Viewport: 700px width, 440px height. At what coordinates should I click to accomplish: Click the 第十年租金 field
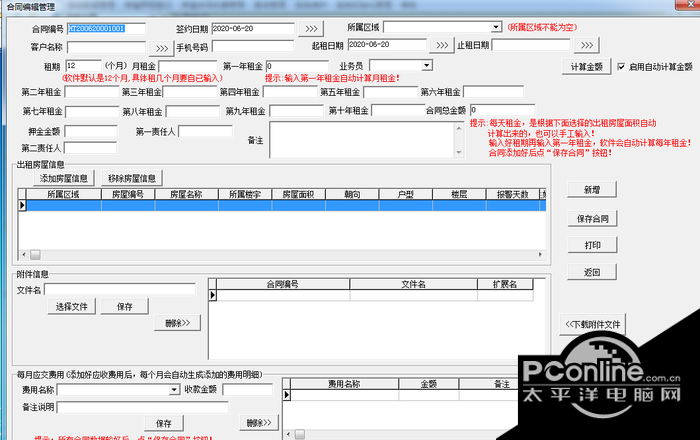(398, 110)
